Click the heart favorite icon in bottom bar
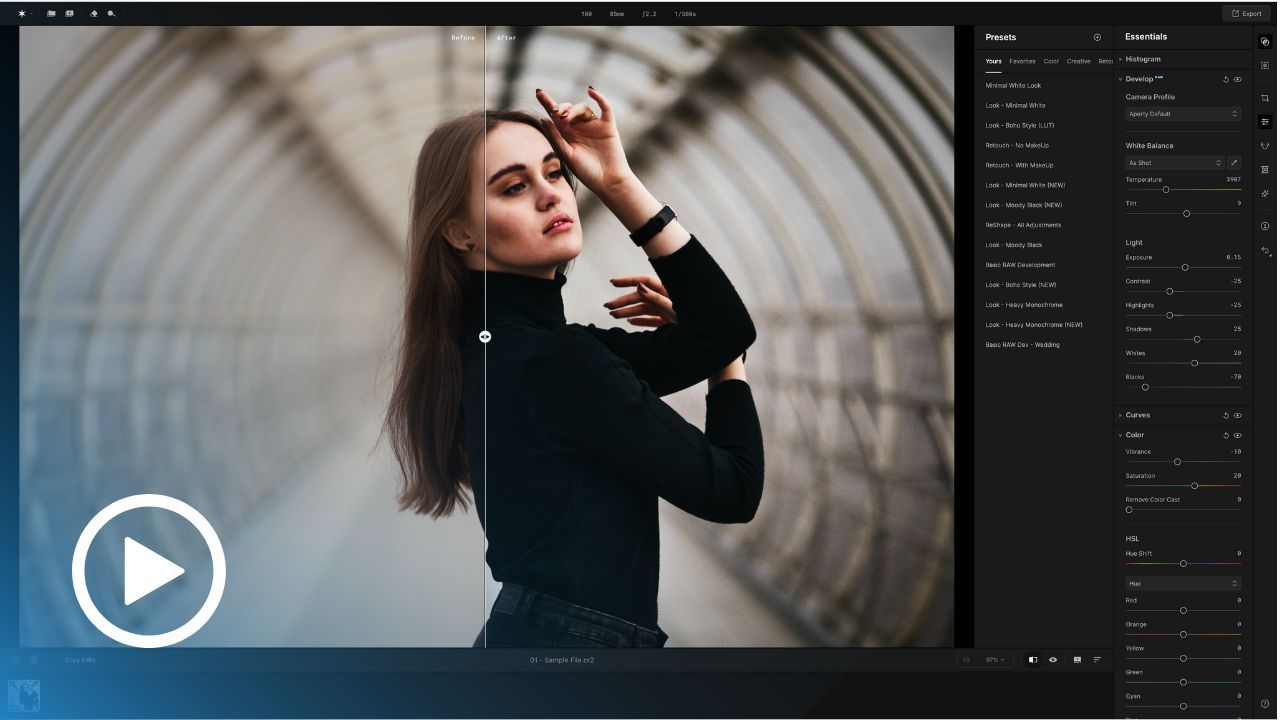 (16, 660)
